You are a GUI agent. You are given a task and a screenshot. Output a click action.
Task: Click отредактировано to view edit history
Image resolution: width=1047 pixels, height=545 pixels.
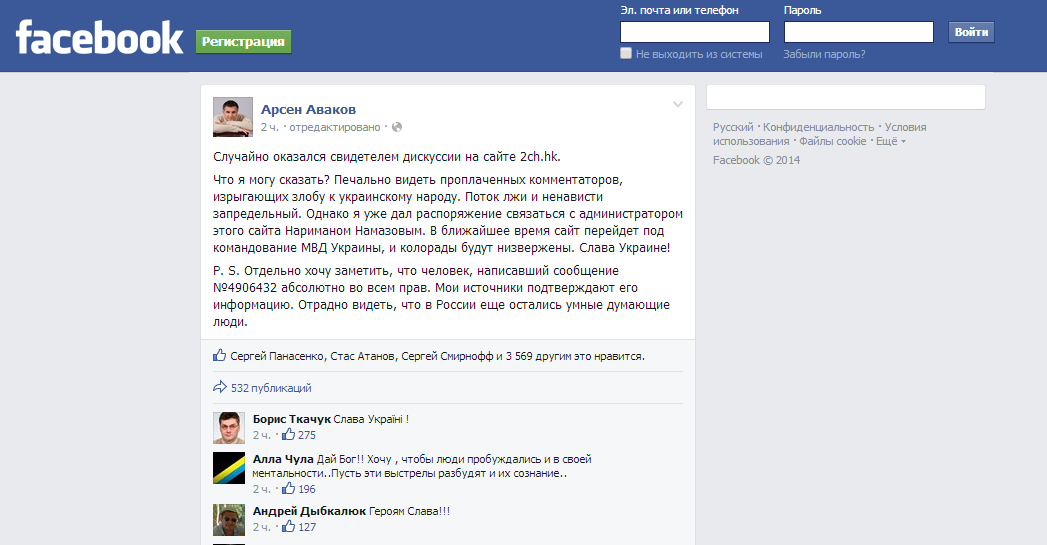(x=335, y=128)
